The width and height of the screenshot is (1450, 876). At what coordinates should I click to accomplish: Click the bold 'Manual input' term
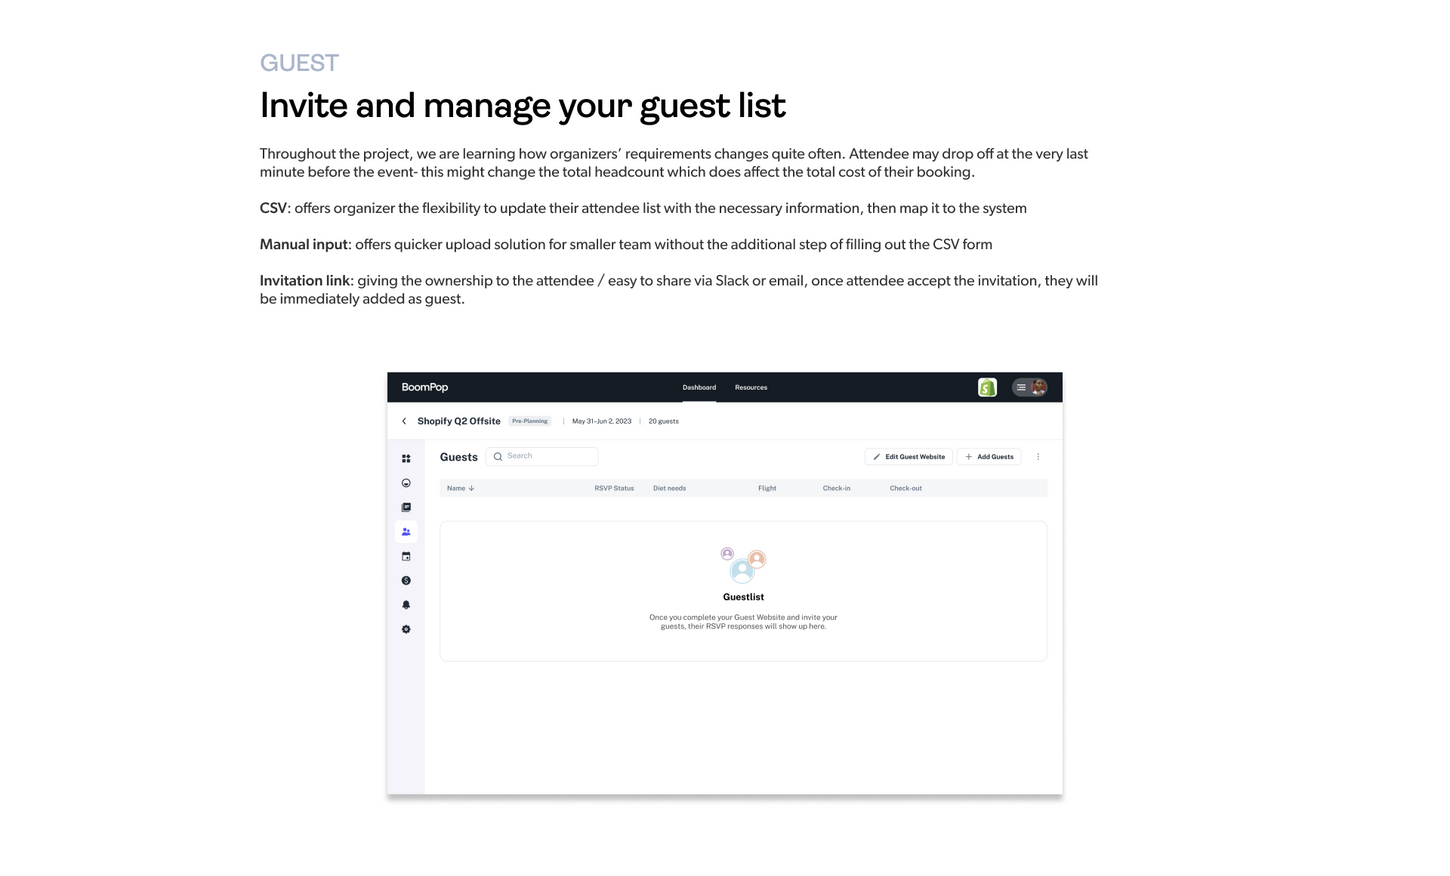[x=304, y=244]
